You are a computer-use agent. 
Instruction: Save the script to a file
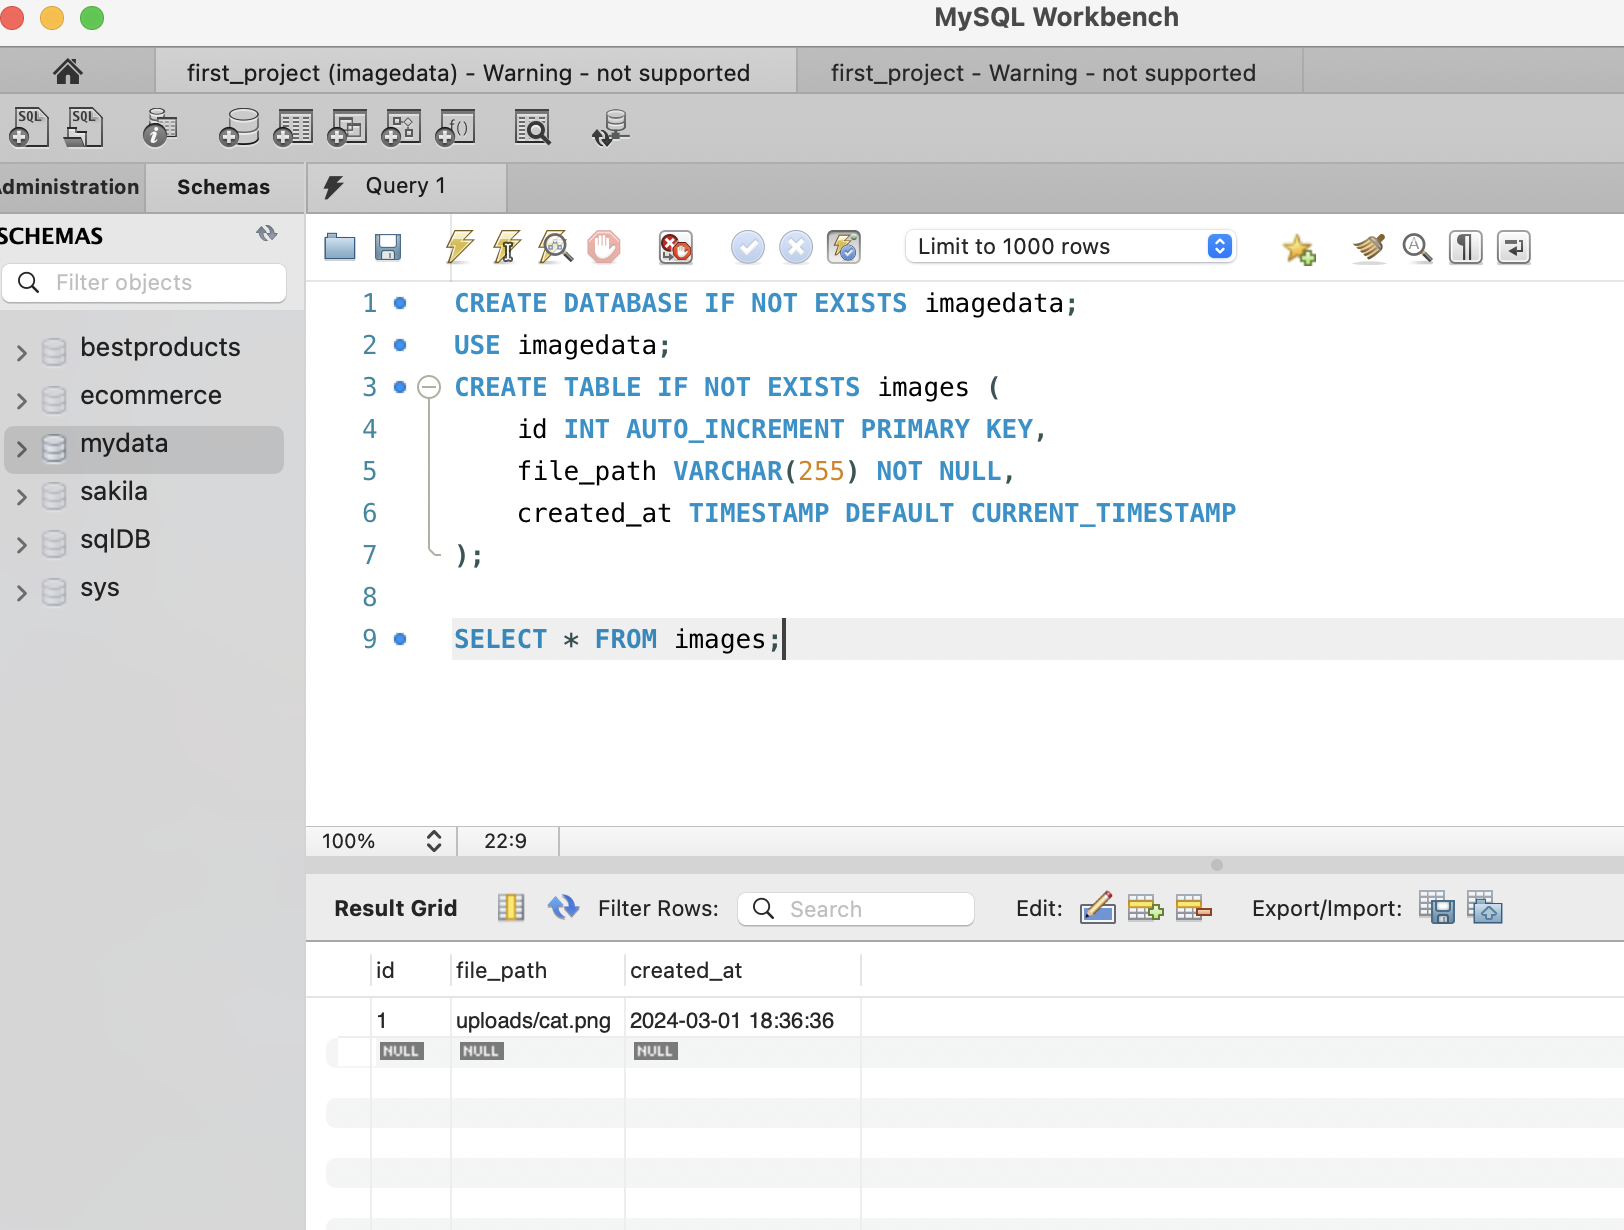pos(388,247)
